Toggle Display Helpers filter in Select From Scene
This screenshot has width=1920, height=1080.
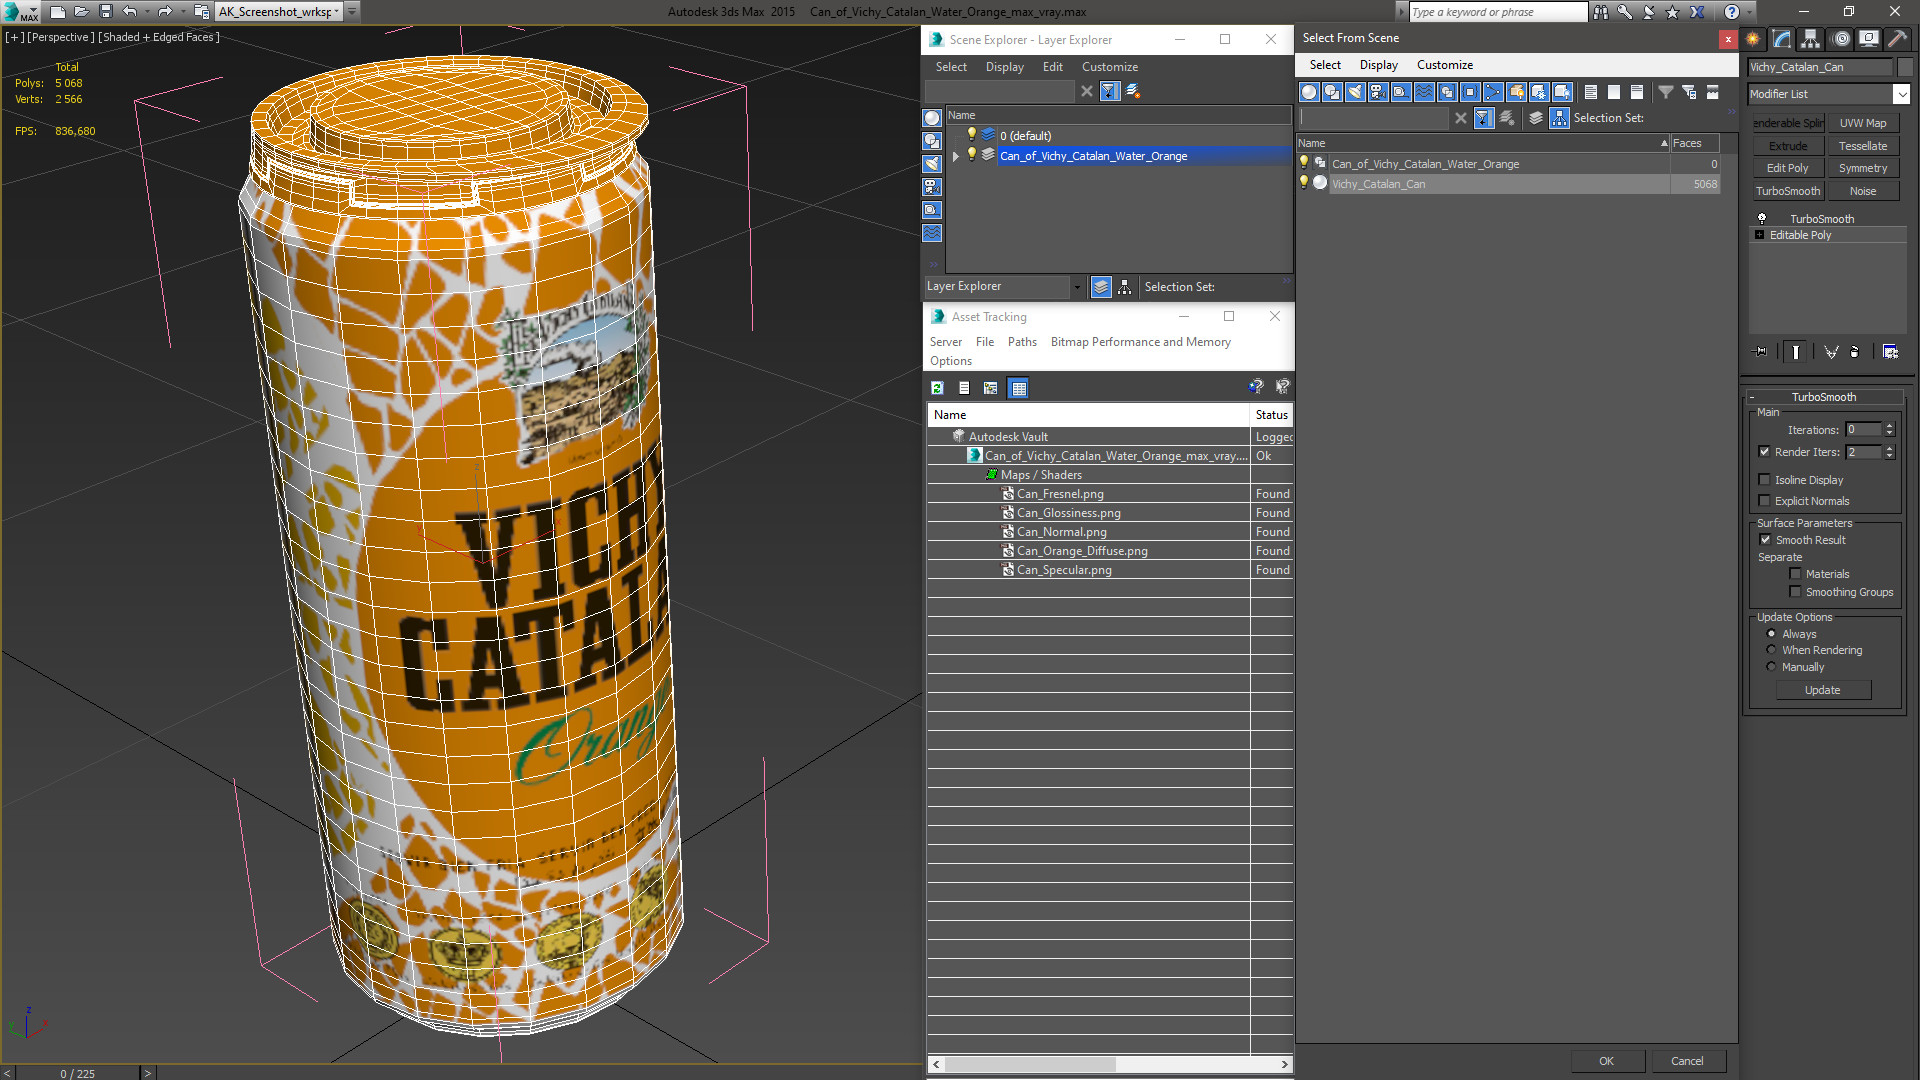[1401, 92]
